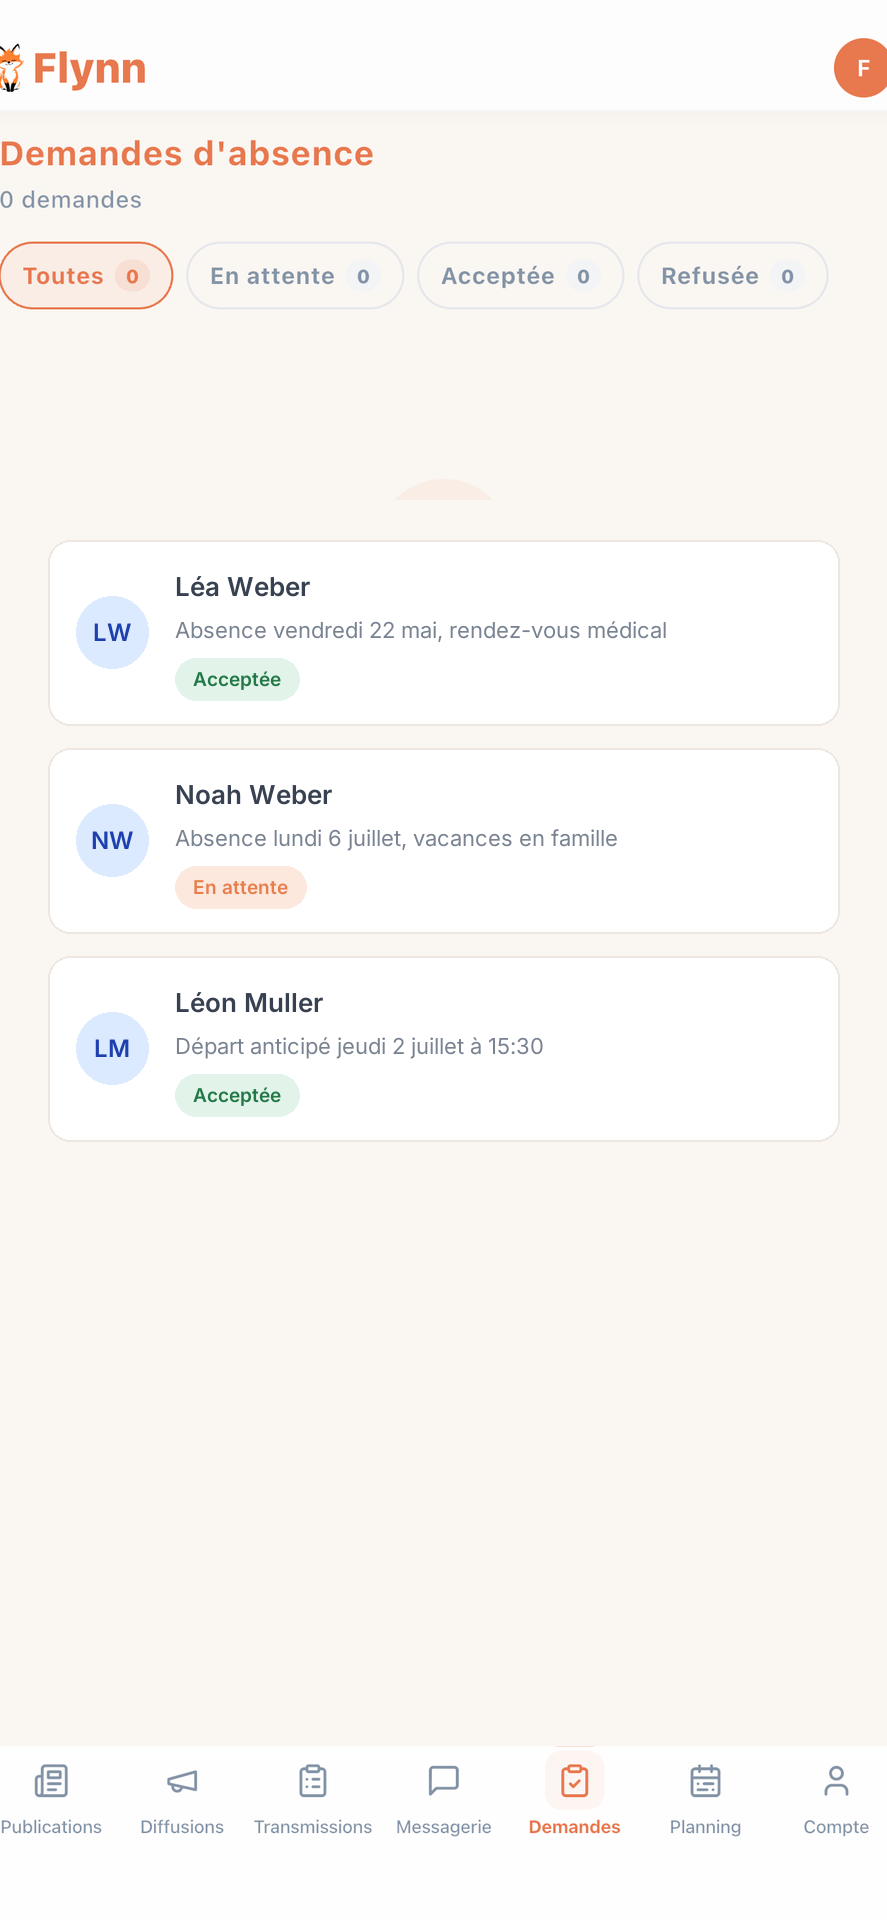Open the Compte person icon
This screenshot has width=887, height=1920.
click(x=836, y=1781)
